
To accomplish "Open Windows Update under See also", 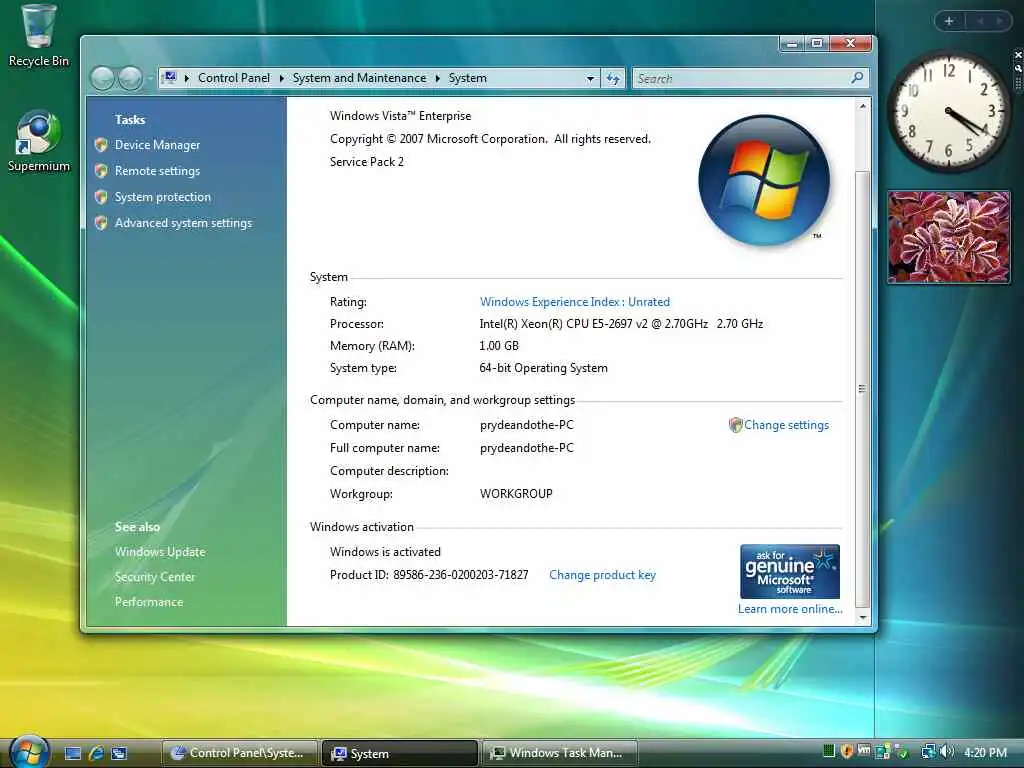I will pyautogui.click(x=160, y=552).
